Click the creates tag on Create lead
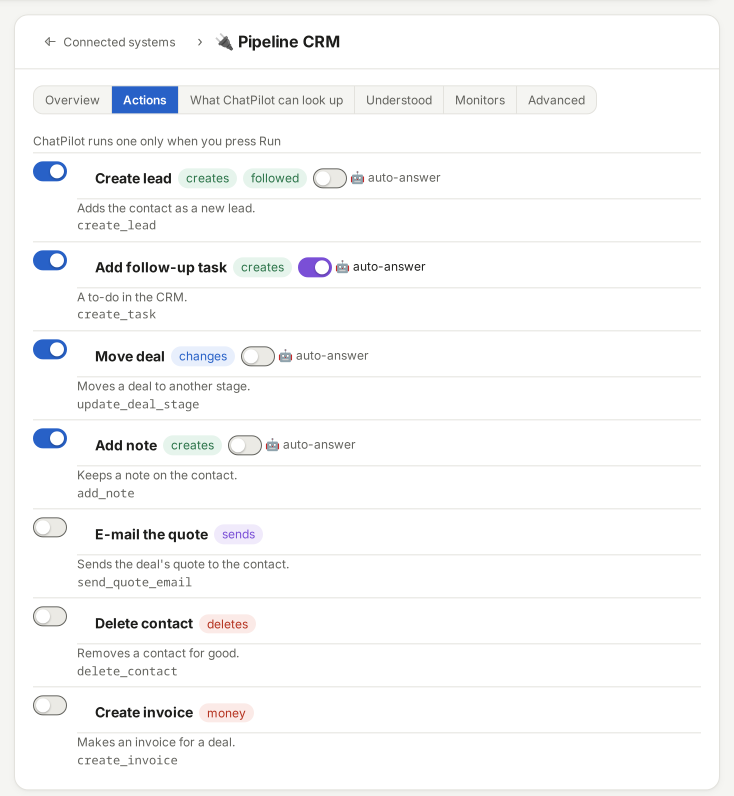Image resolution: width=734 pixels, height=796 pixels. point(208,178)
